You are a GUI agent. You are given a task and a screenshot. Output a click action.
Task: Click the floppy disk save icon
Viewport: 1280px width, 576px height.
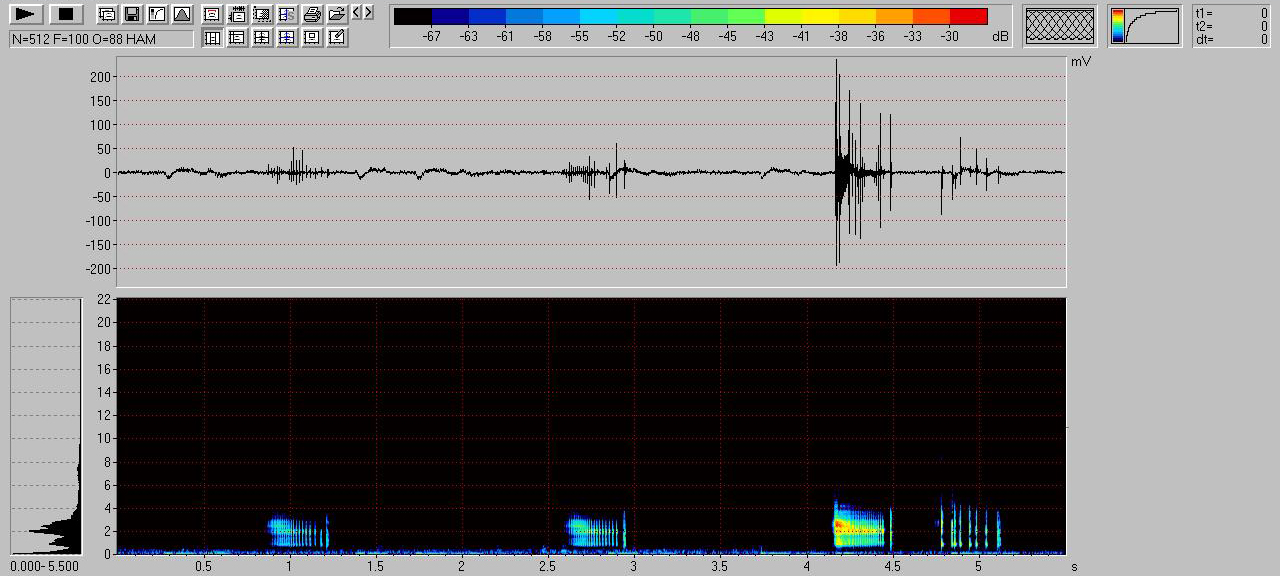(131, 14)
